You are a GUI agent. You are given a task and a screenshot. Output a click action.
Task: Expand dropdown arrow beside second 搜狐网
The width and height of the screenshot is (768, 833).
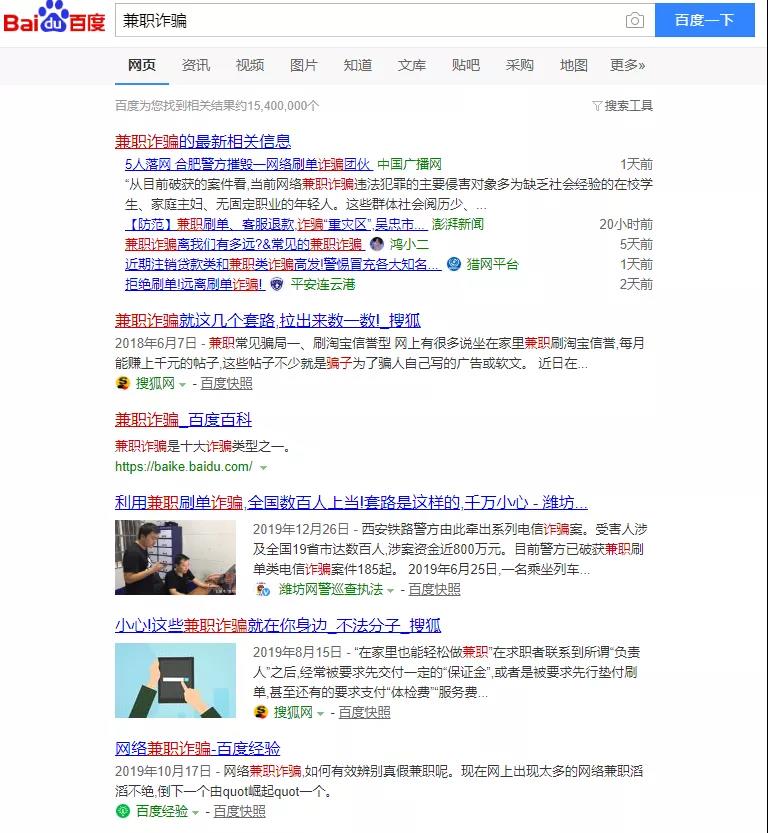[320, 713]
